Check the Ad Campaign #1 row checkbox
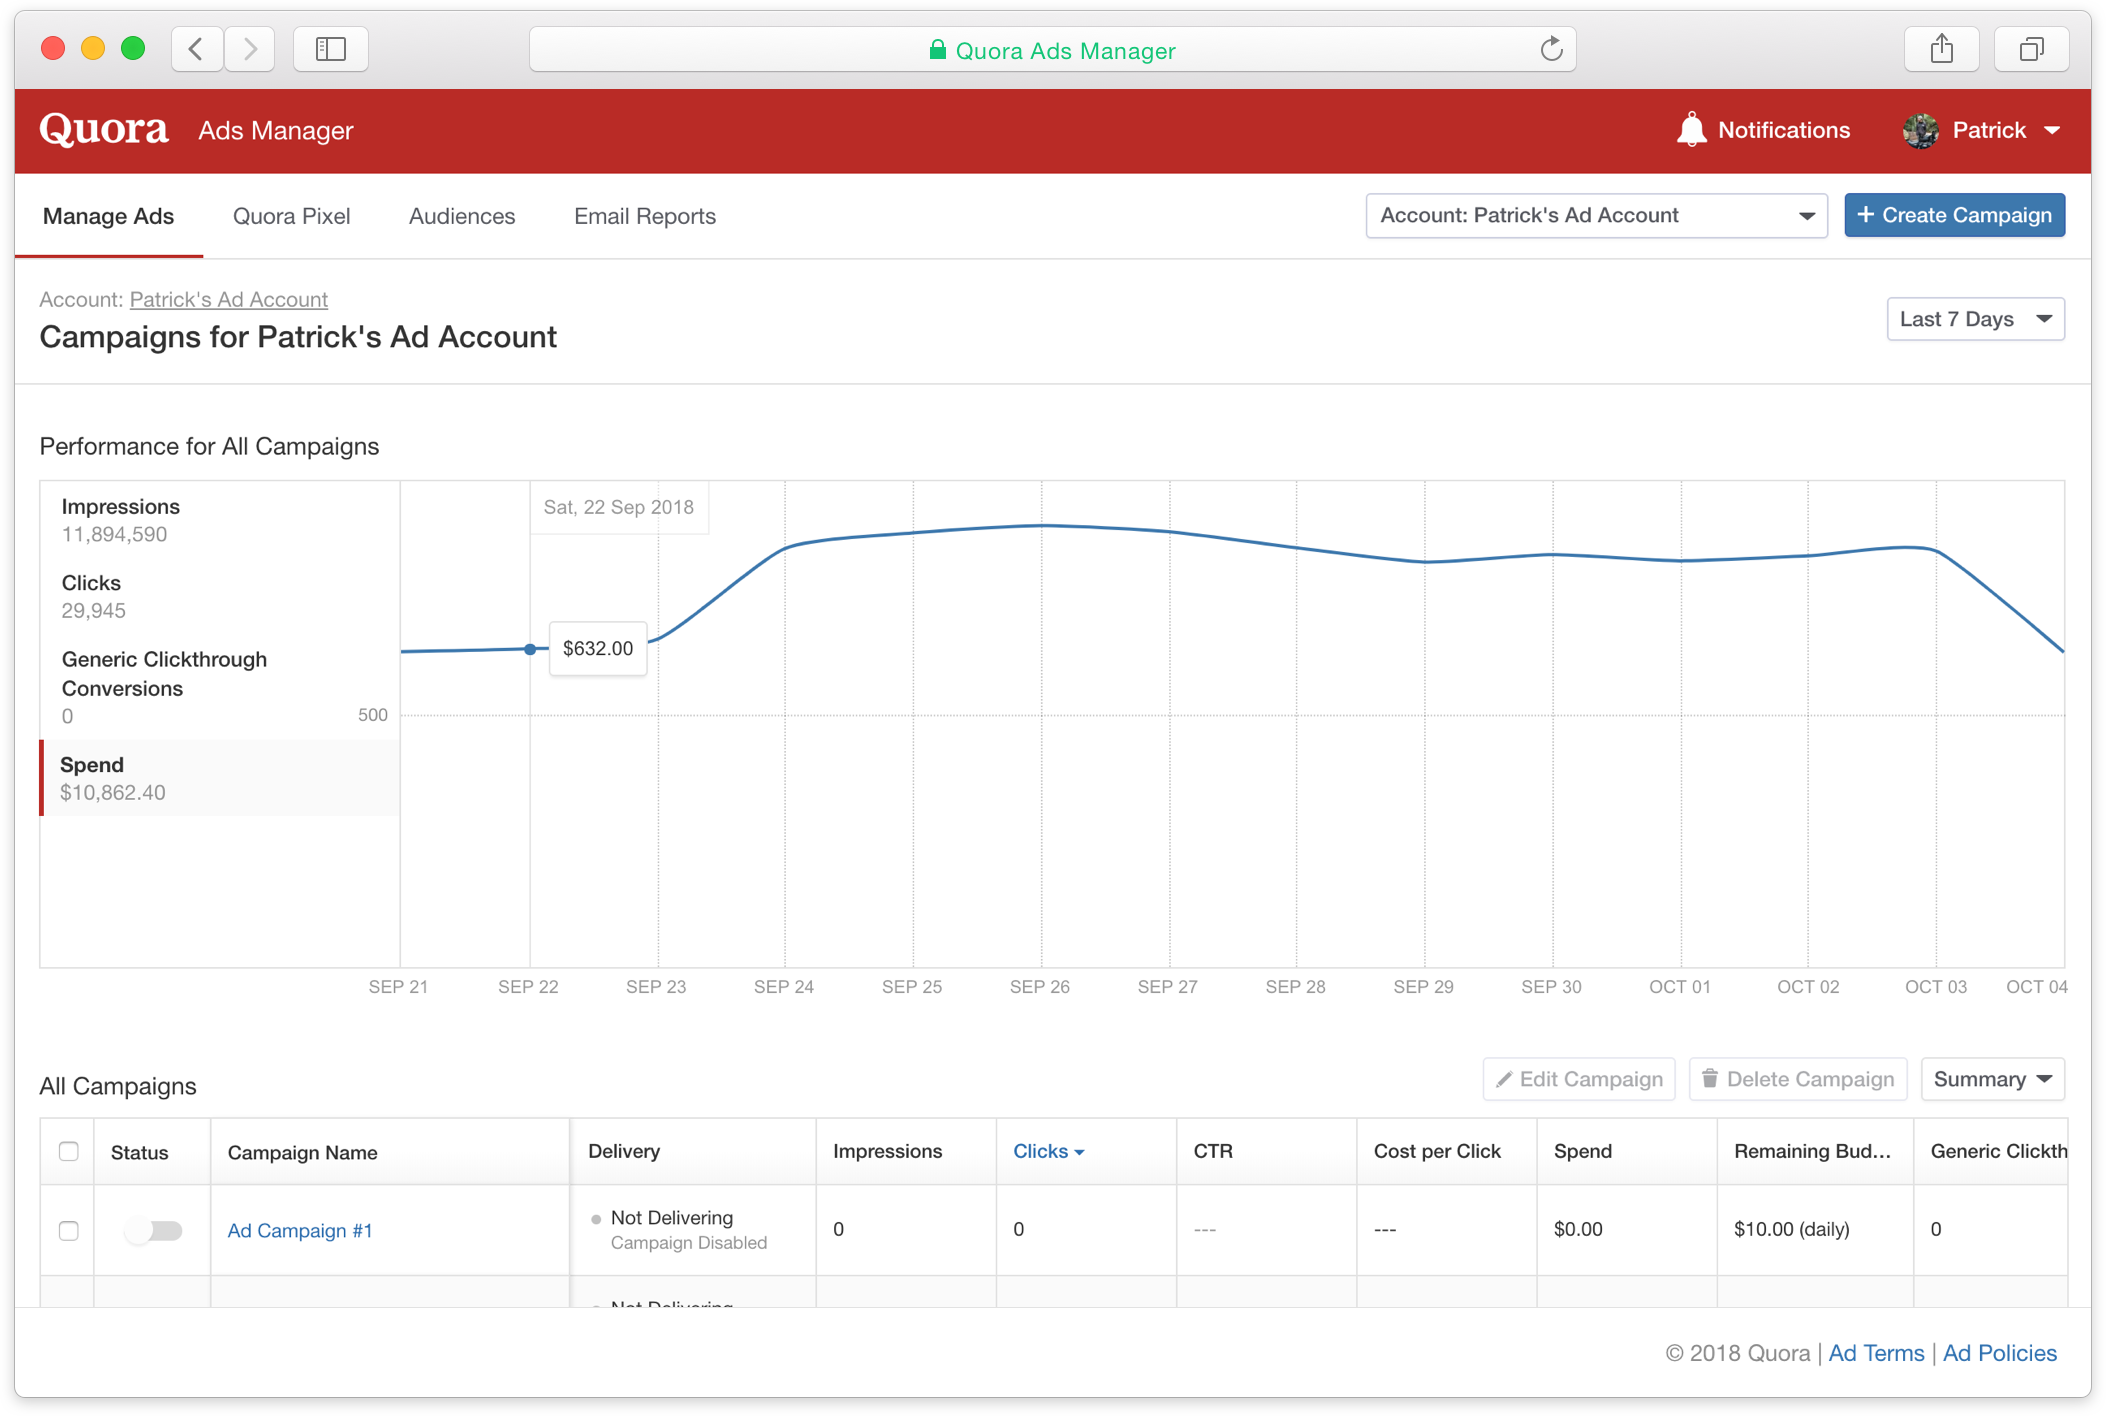Viewport: 2106px width, 1416px height. tap(68, 1230)
